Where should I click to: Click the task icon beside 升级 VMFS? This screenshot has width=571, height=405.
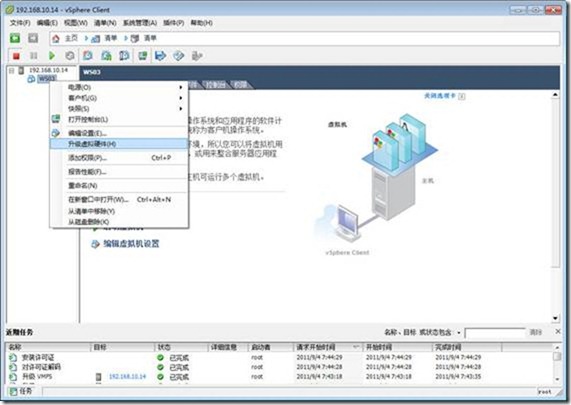click(x=13, y=376)
